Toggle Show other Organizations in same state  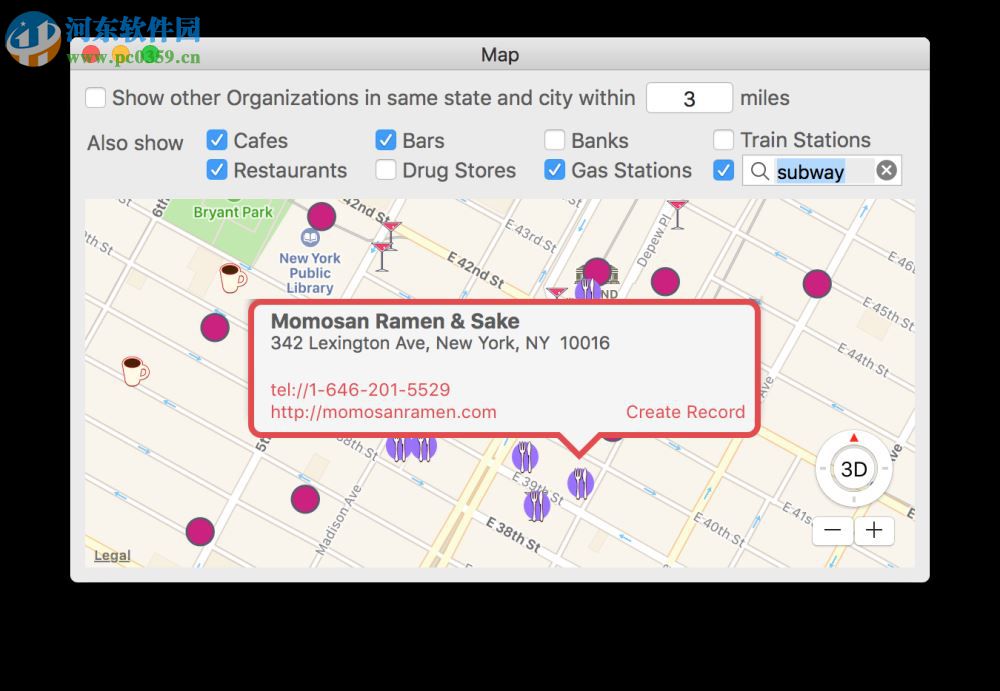95,98
